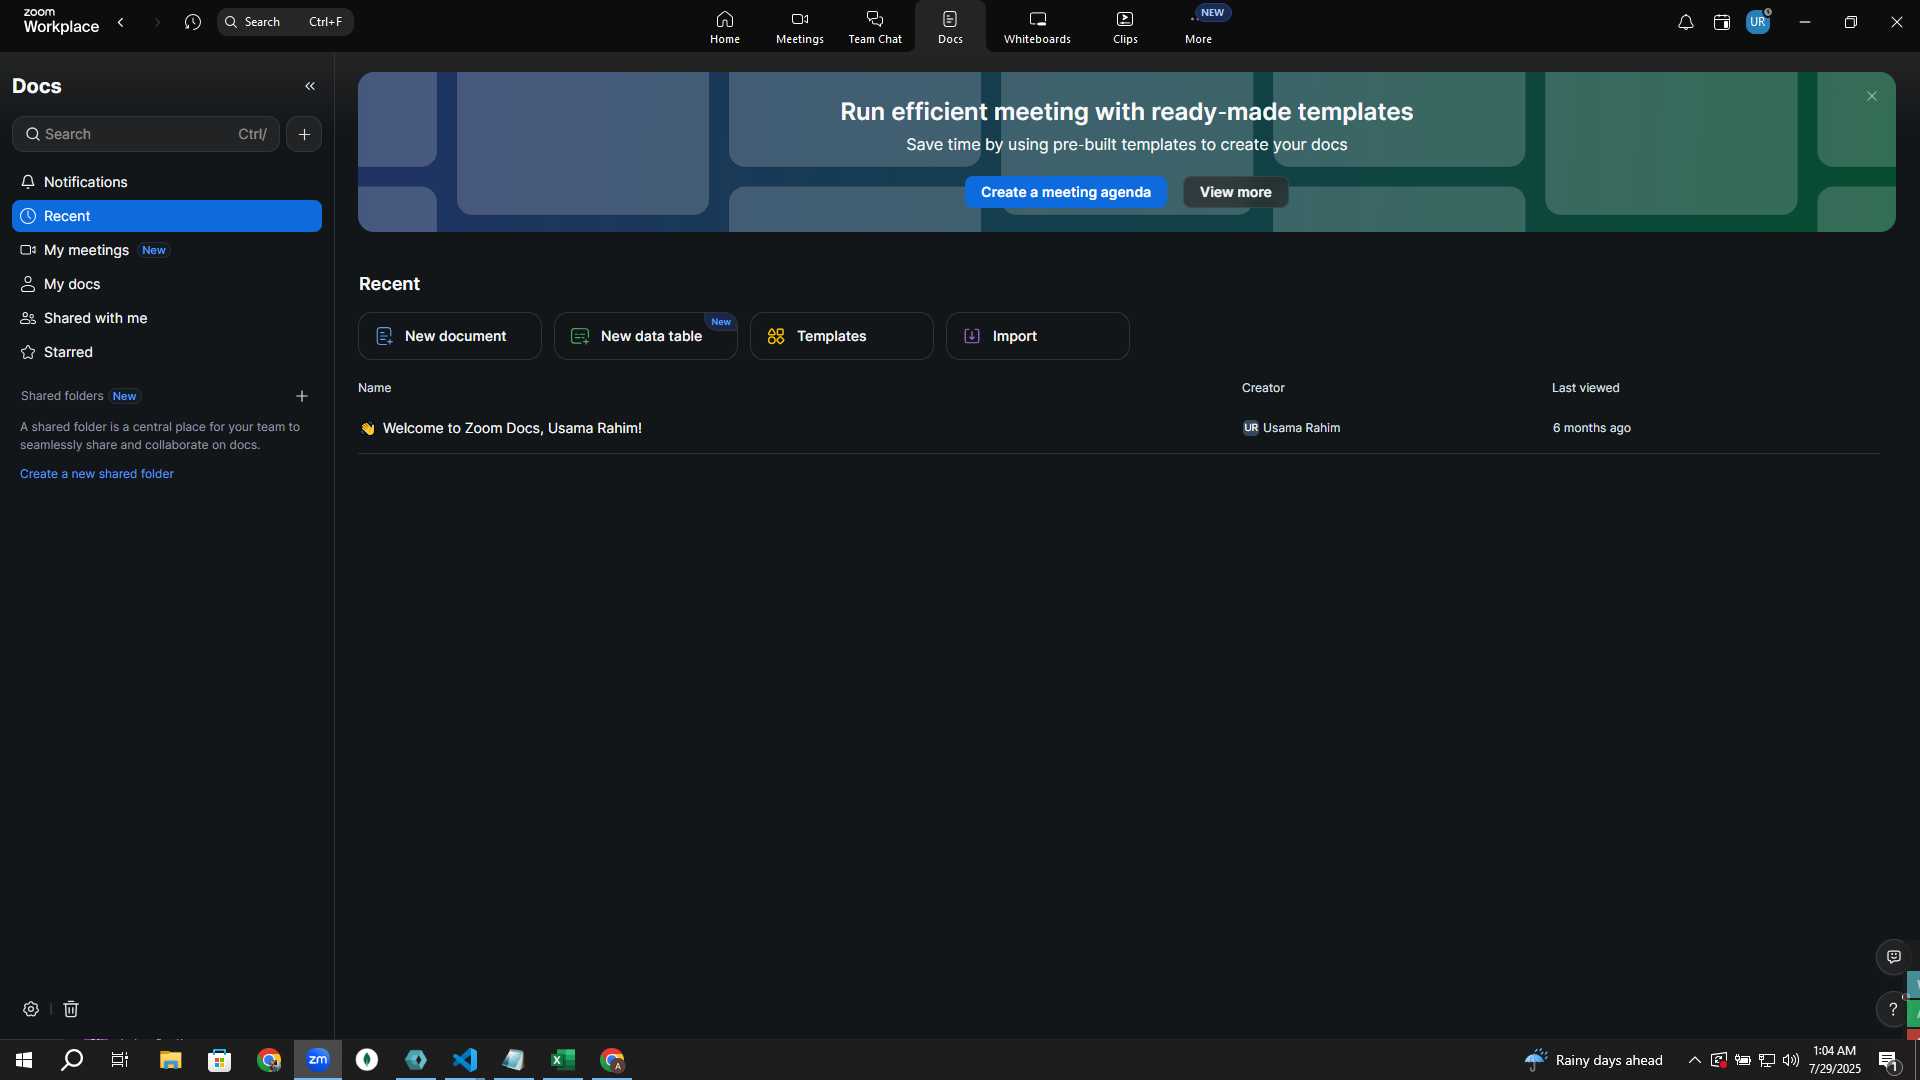Open Docs settings gear icon
1920x1080 pixels.
[x=31, y=1009]
